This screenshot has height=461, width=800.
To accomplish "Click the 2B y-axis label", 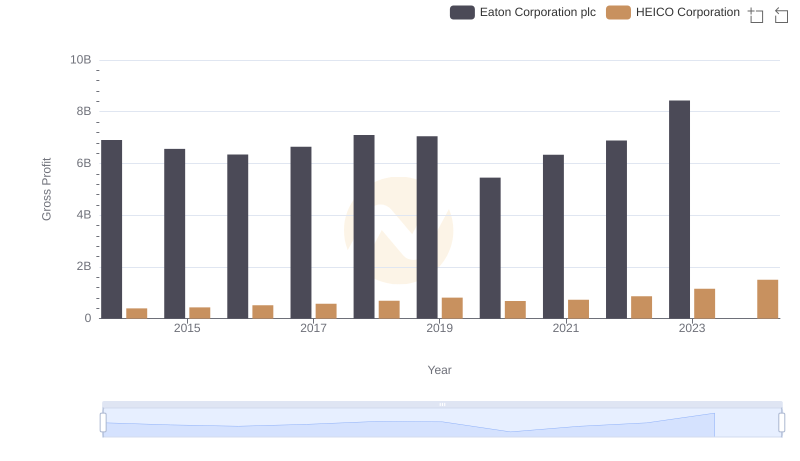I will [x=84, y=266].
